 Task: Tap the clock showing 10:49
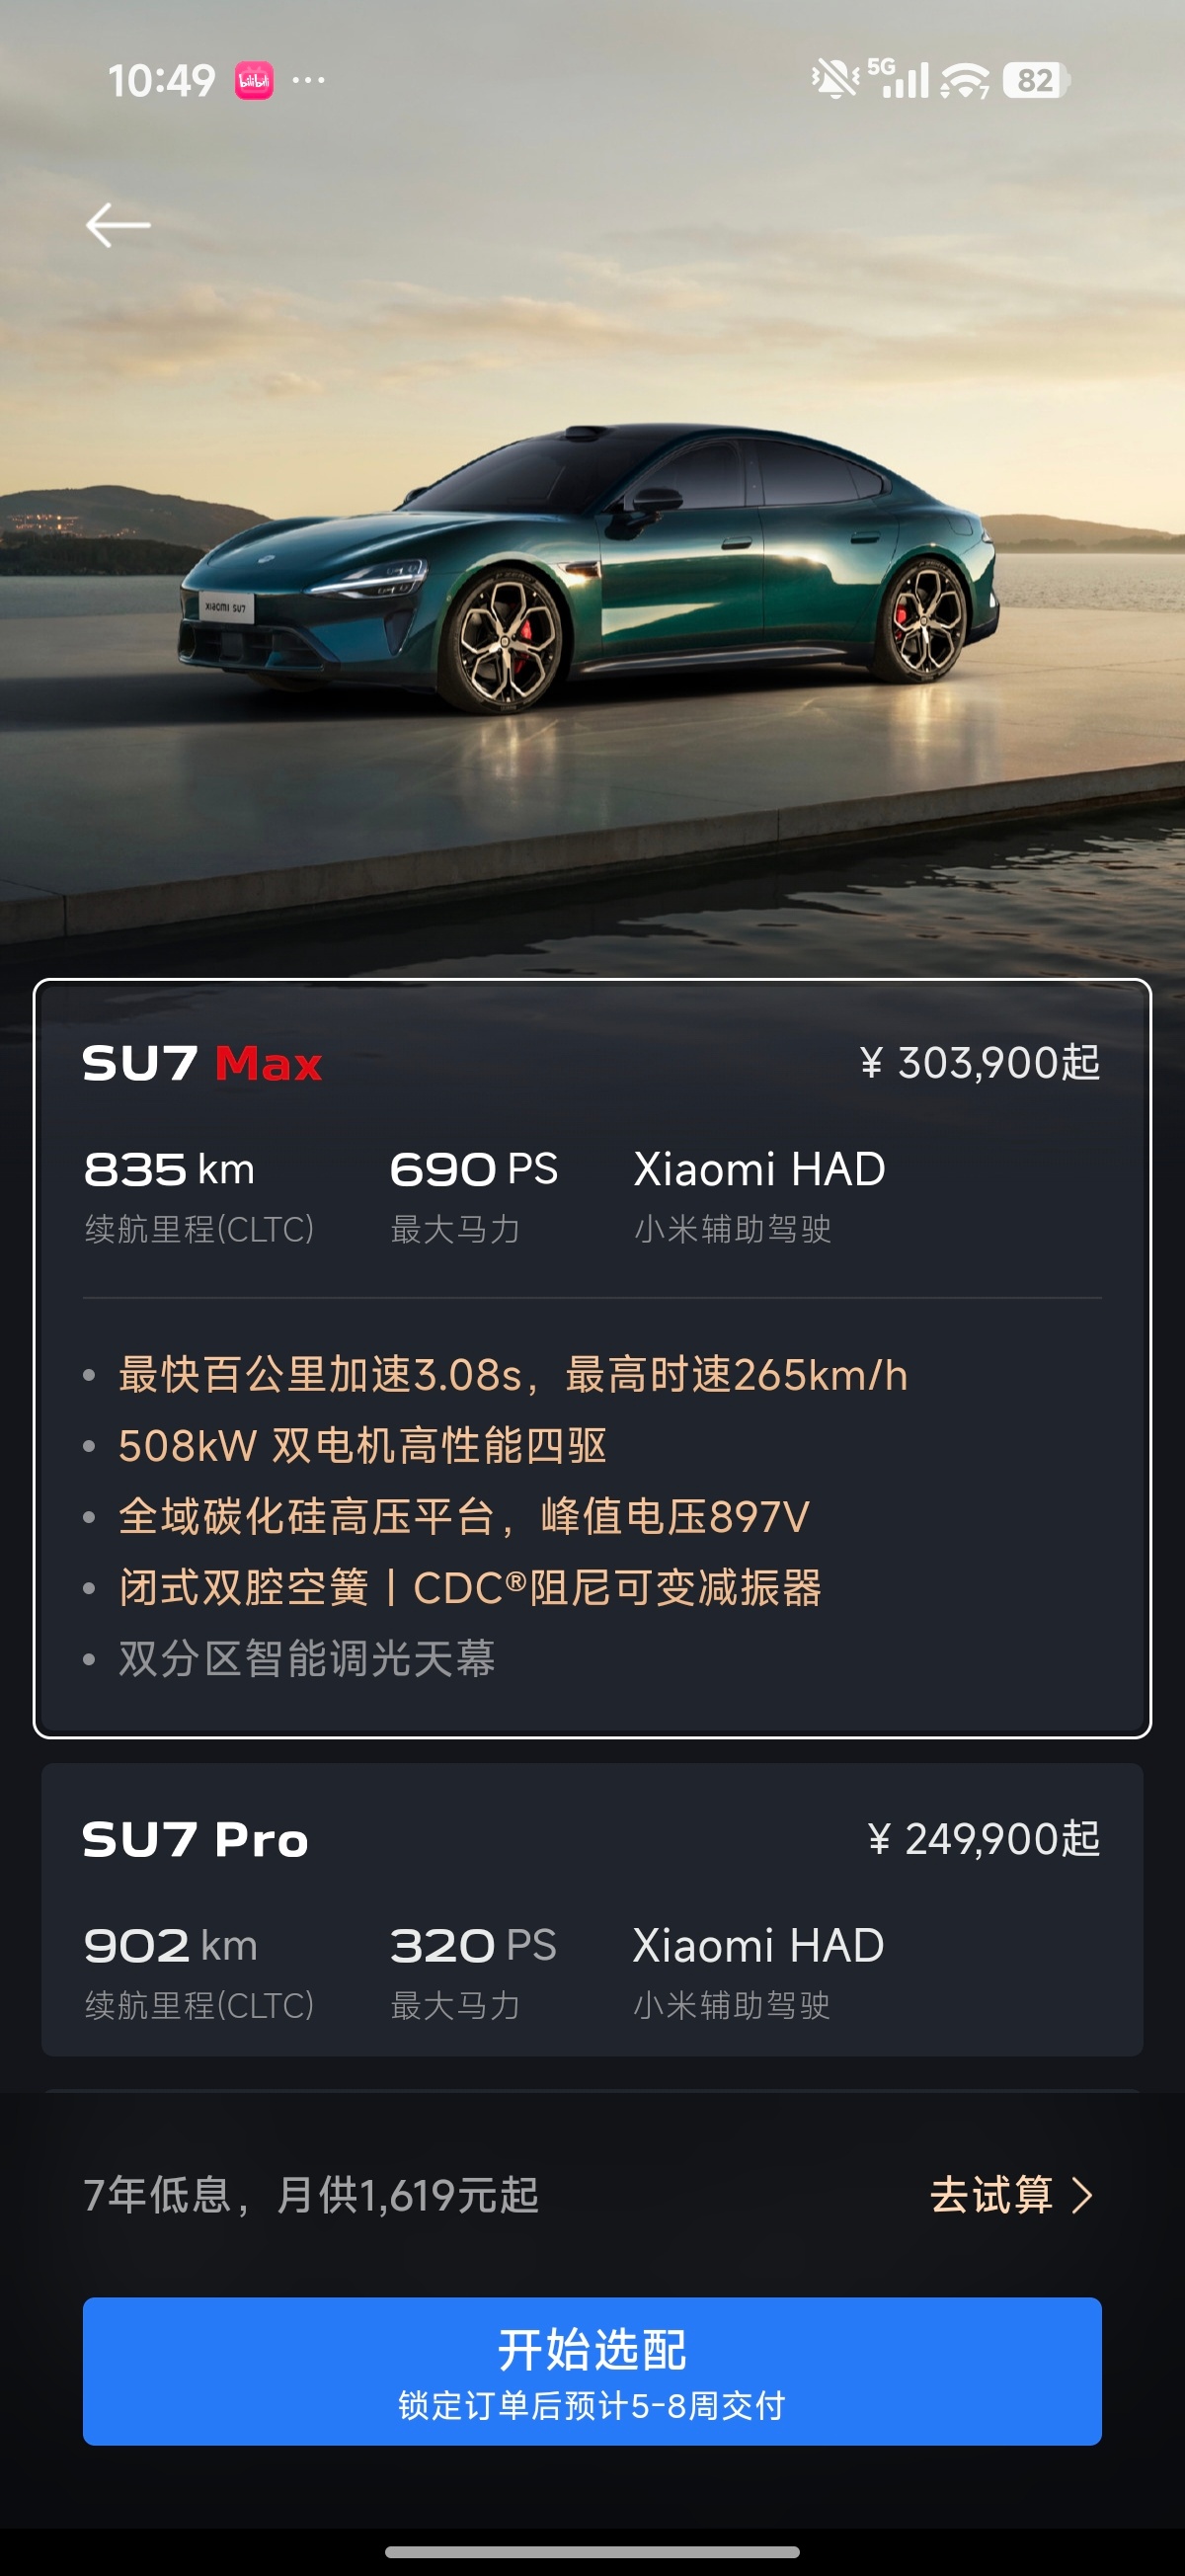(x=161, y=81)
